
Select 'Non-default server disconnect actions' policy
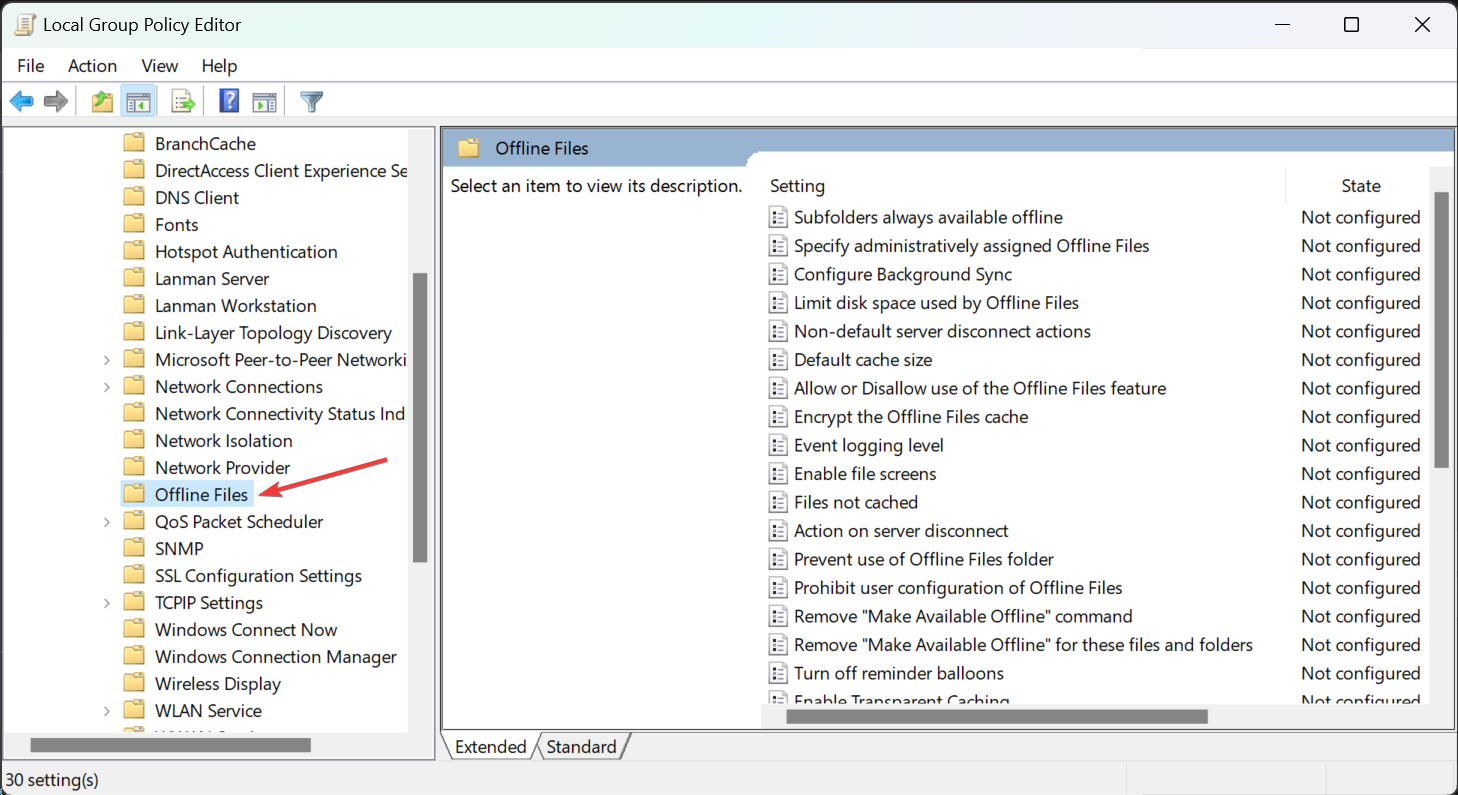(942, 331)
